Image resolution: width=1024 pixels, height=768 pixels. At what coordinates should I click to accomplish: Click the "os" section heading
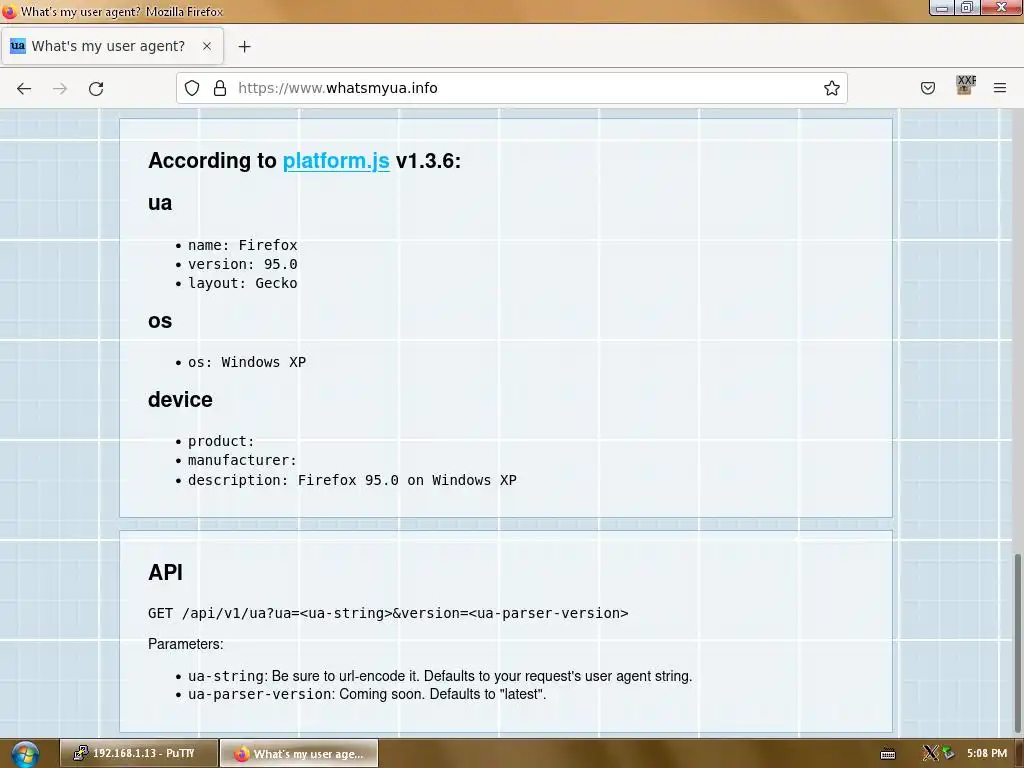click(x=160, y=321)
